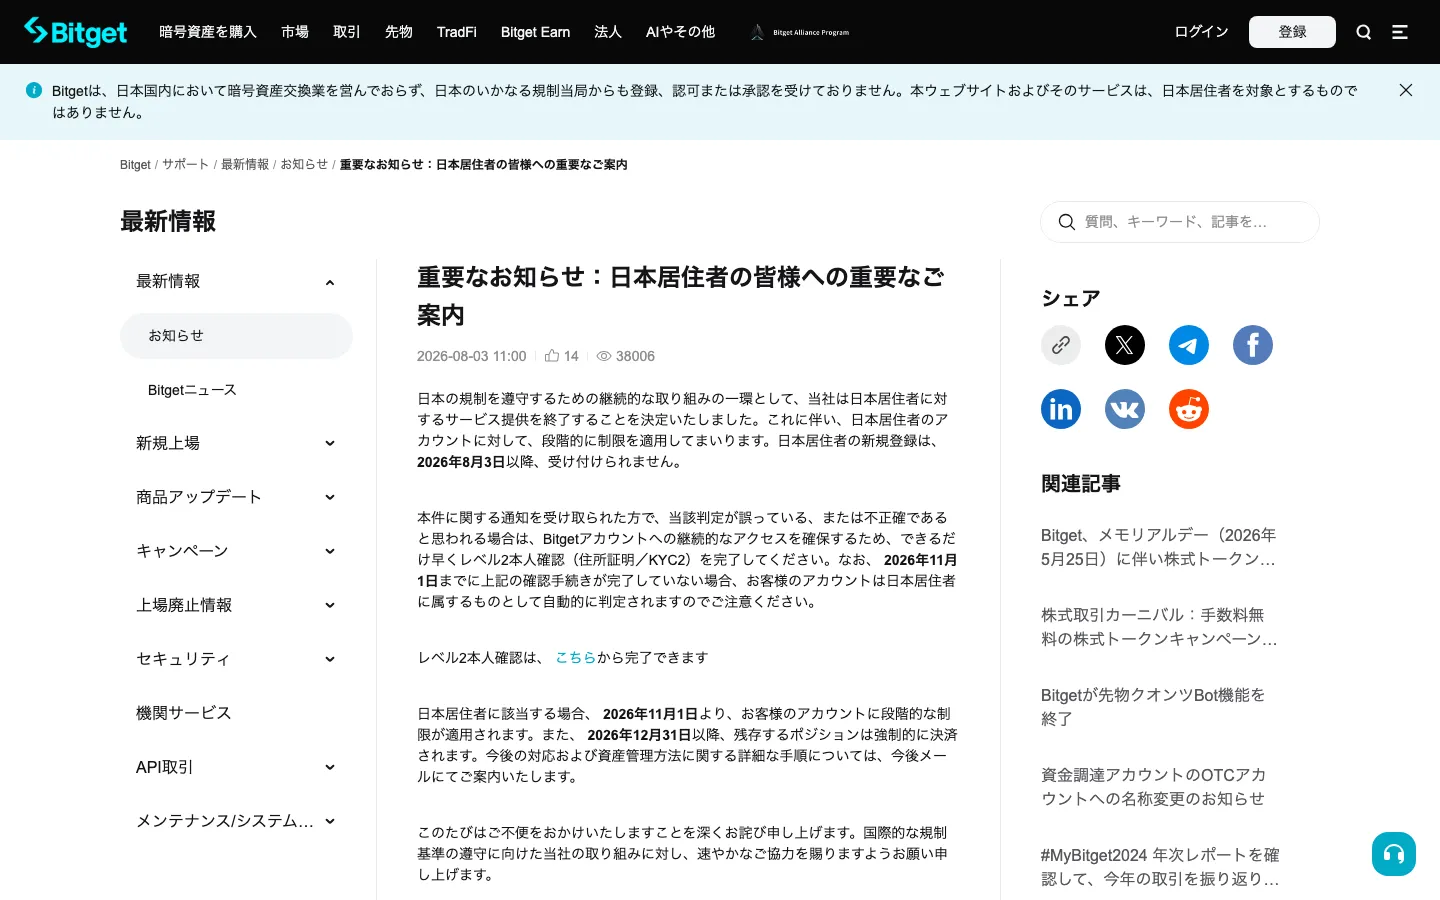Open 暗号資産を購入 menu
The image size is (1440, 900).
coord(208,32)
